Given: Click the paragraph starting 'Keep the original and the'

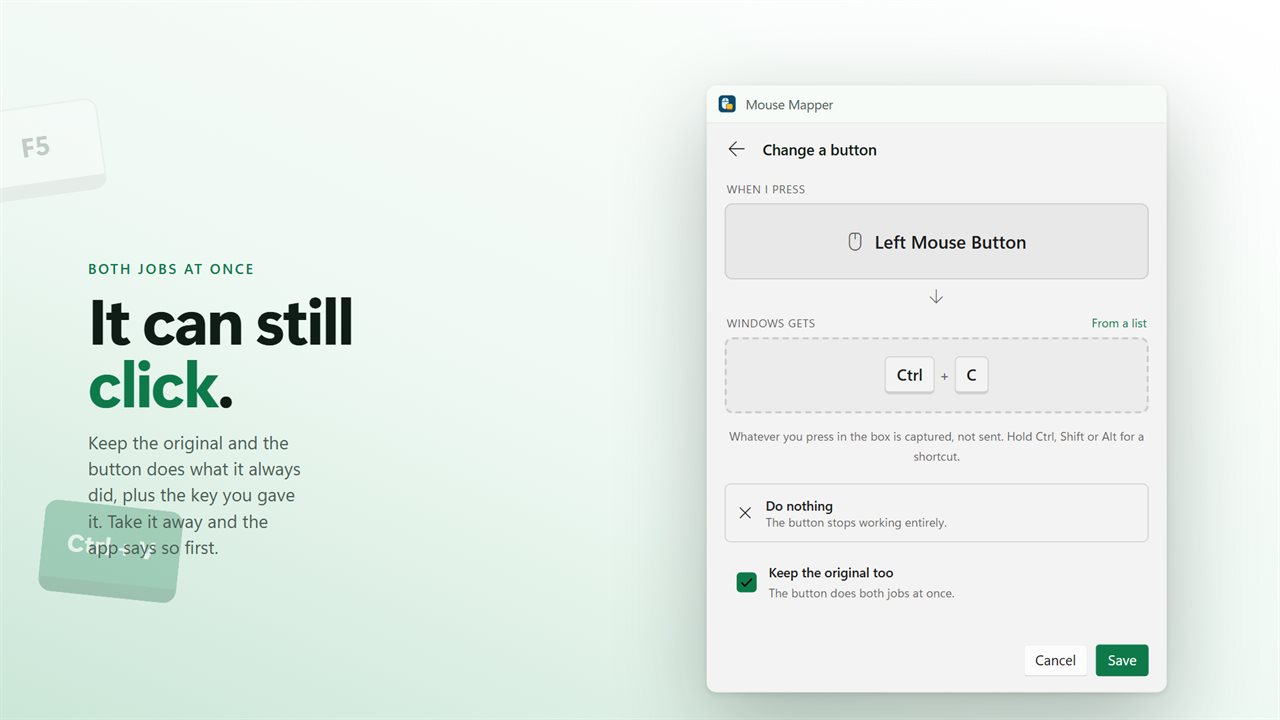Looking at the screenshot, I should (x=195, y=495).
